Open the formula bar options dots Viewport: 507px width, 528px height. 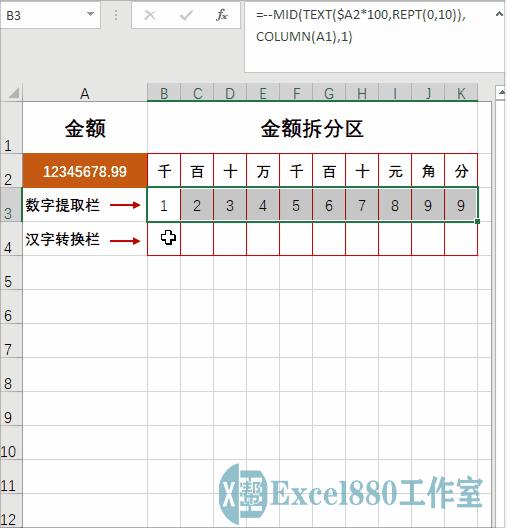pos(116,15)
